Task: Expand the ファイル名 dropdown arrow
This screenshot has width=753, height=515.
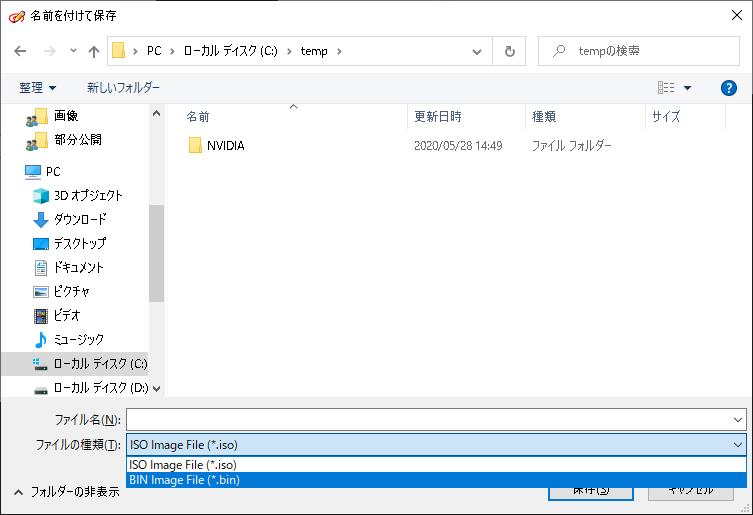Action: tap(738, 420)
